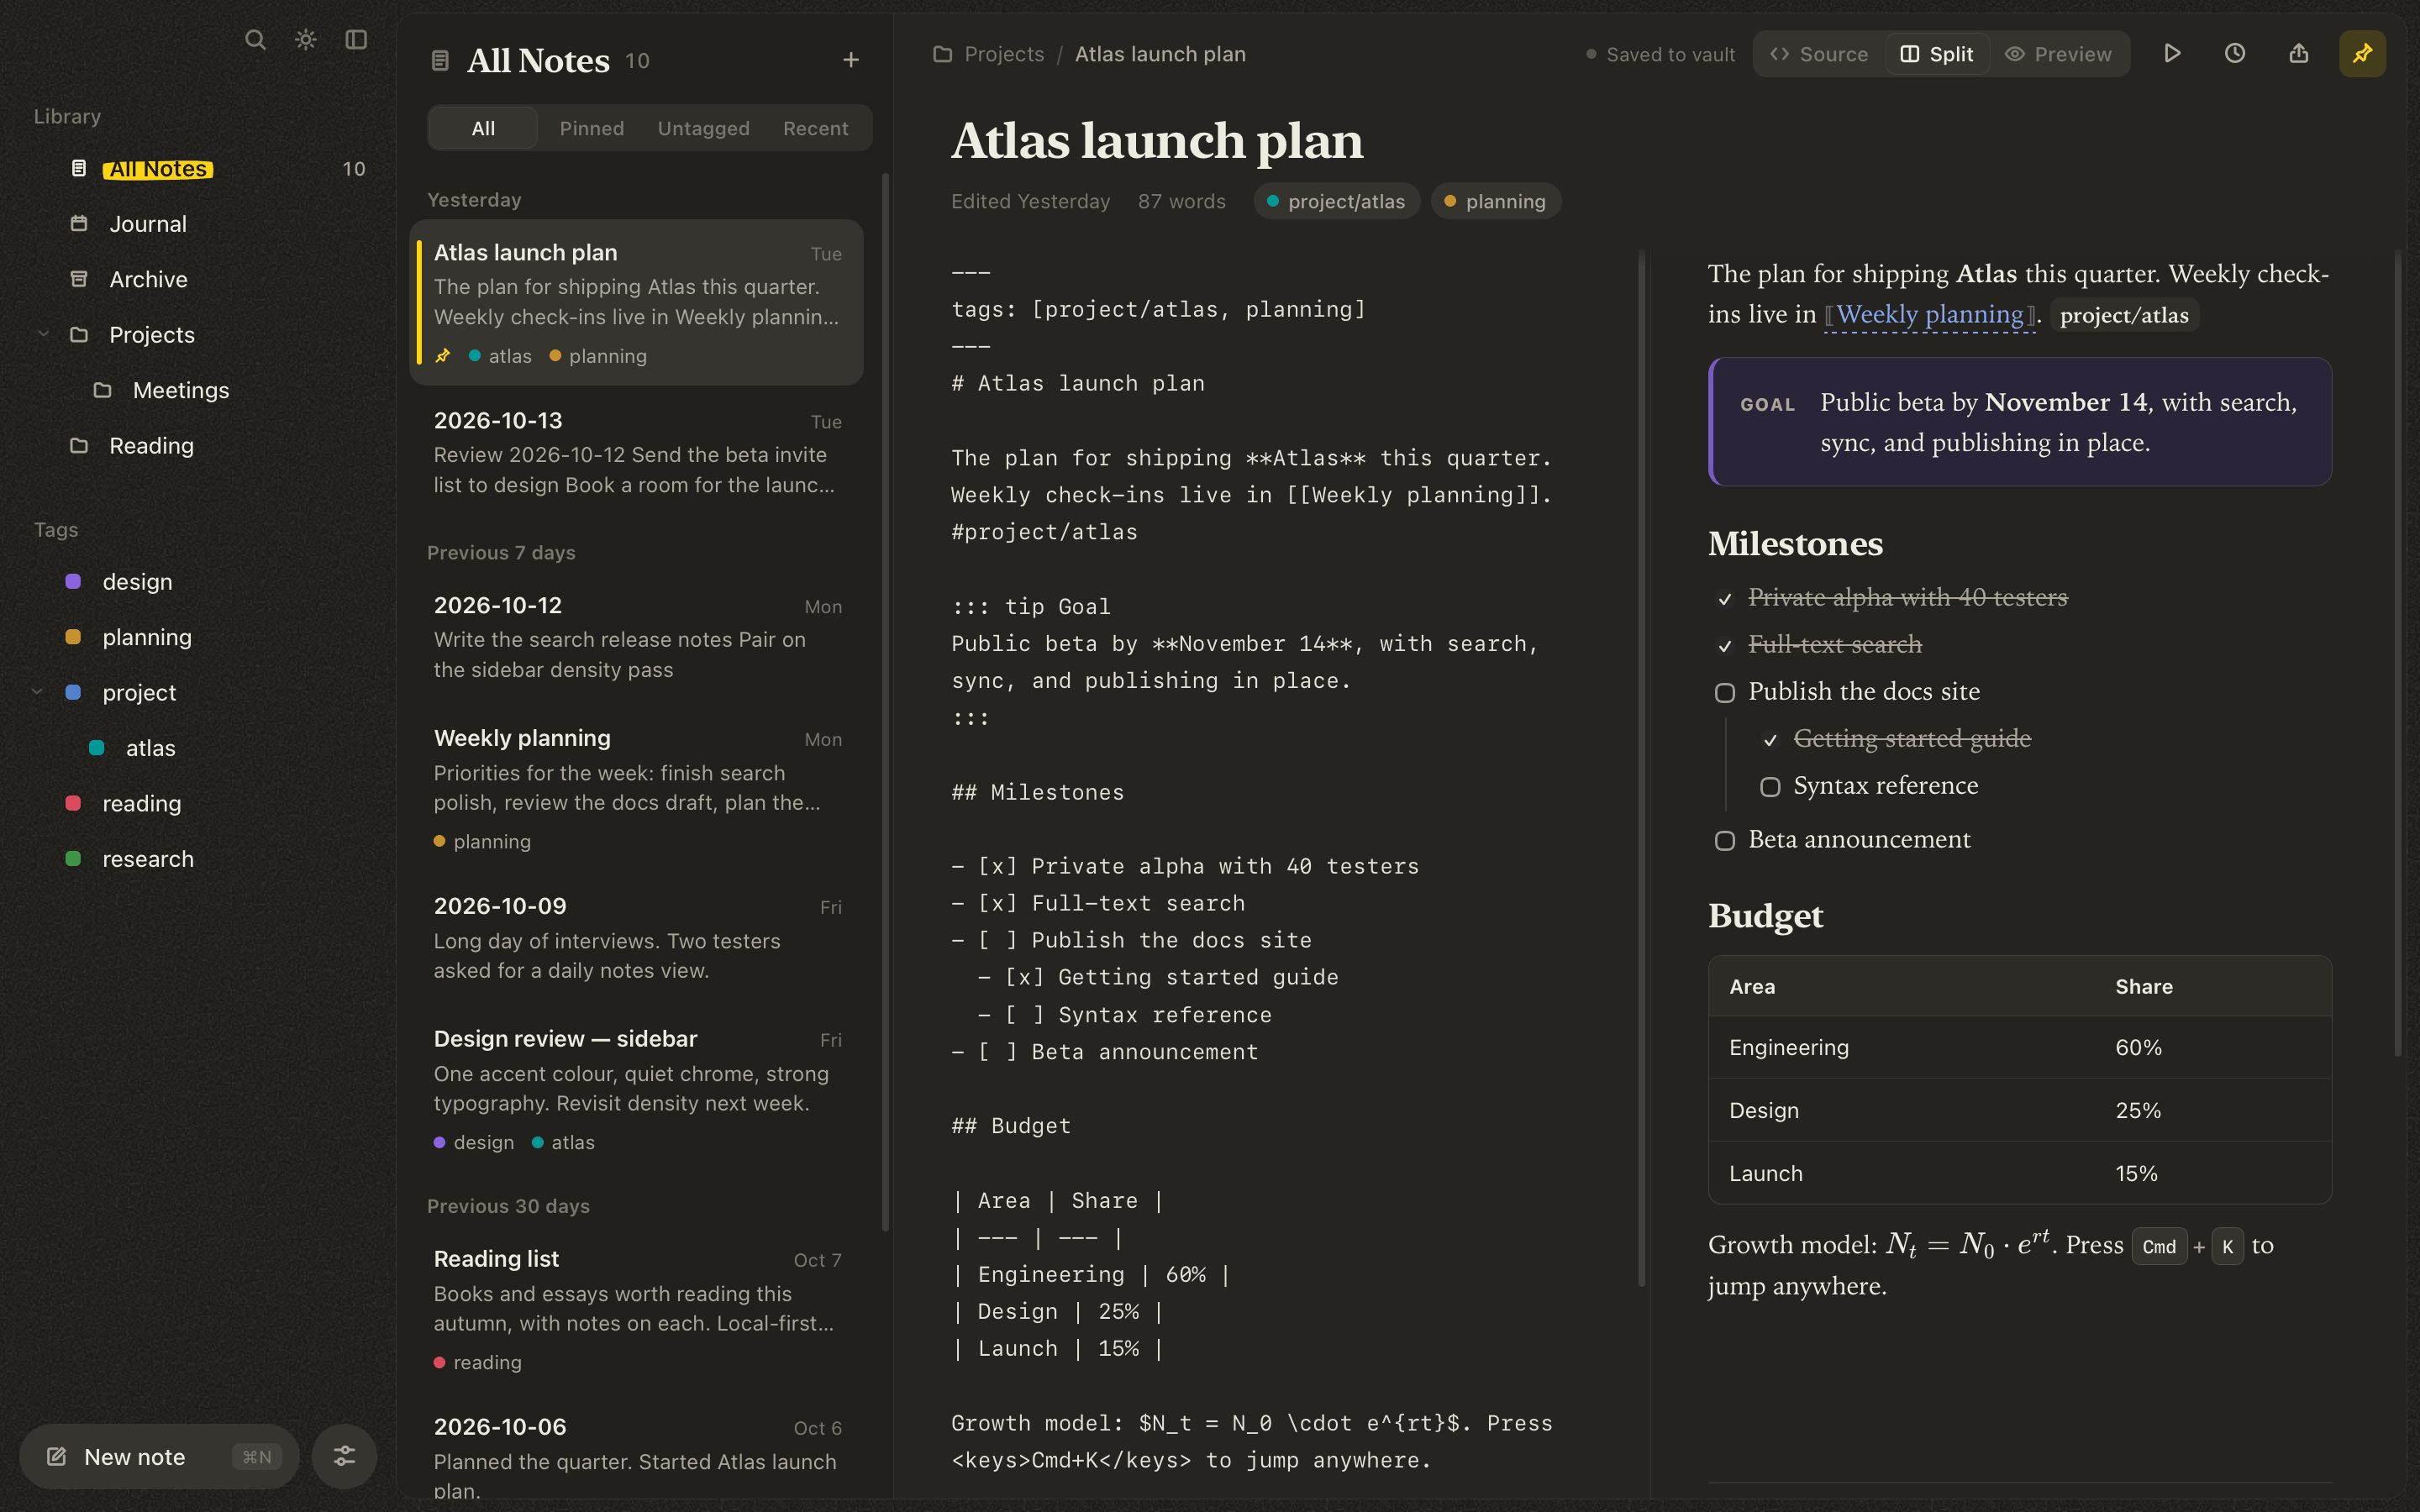This screenshot has width=2420, height=1512.
Task: Click the source editor scrollbar
Action: [1641, 768]
